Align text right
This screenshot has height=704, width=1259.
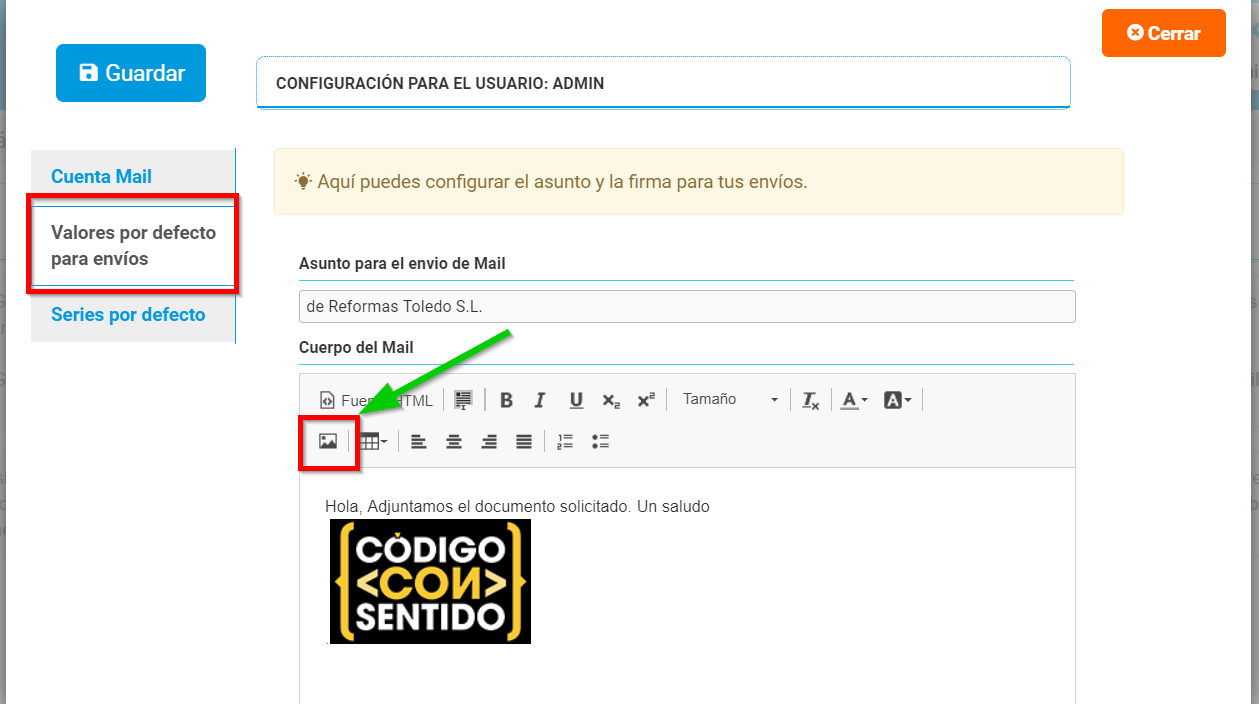(489, 441)
